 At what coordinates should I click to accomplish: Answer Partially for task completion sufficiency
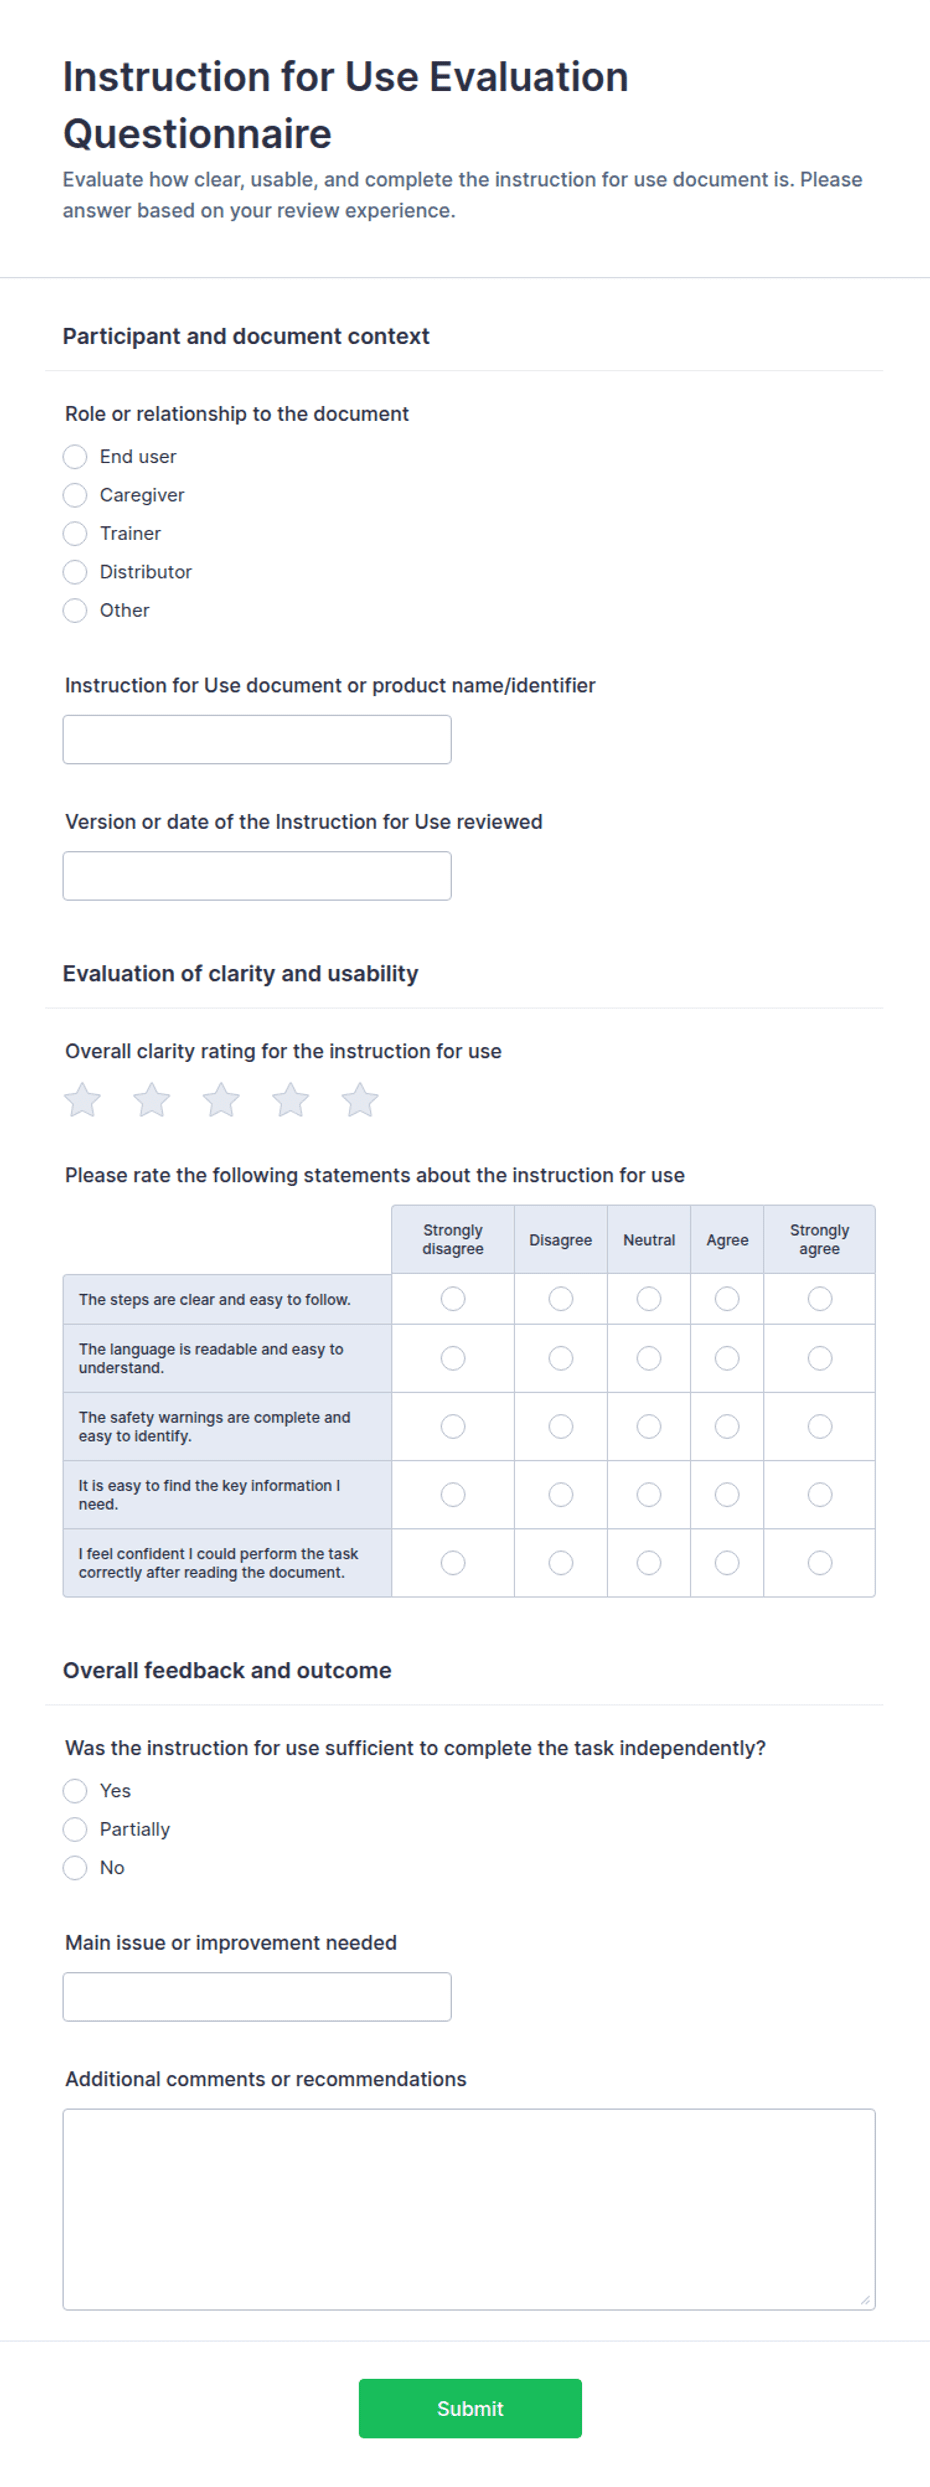tap(75, 1830)
